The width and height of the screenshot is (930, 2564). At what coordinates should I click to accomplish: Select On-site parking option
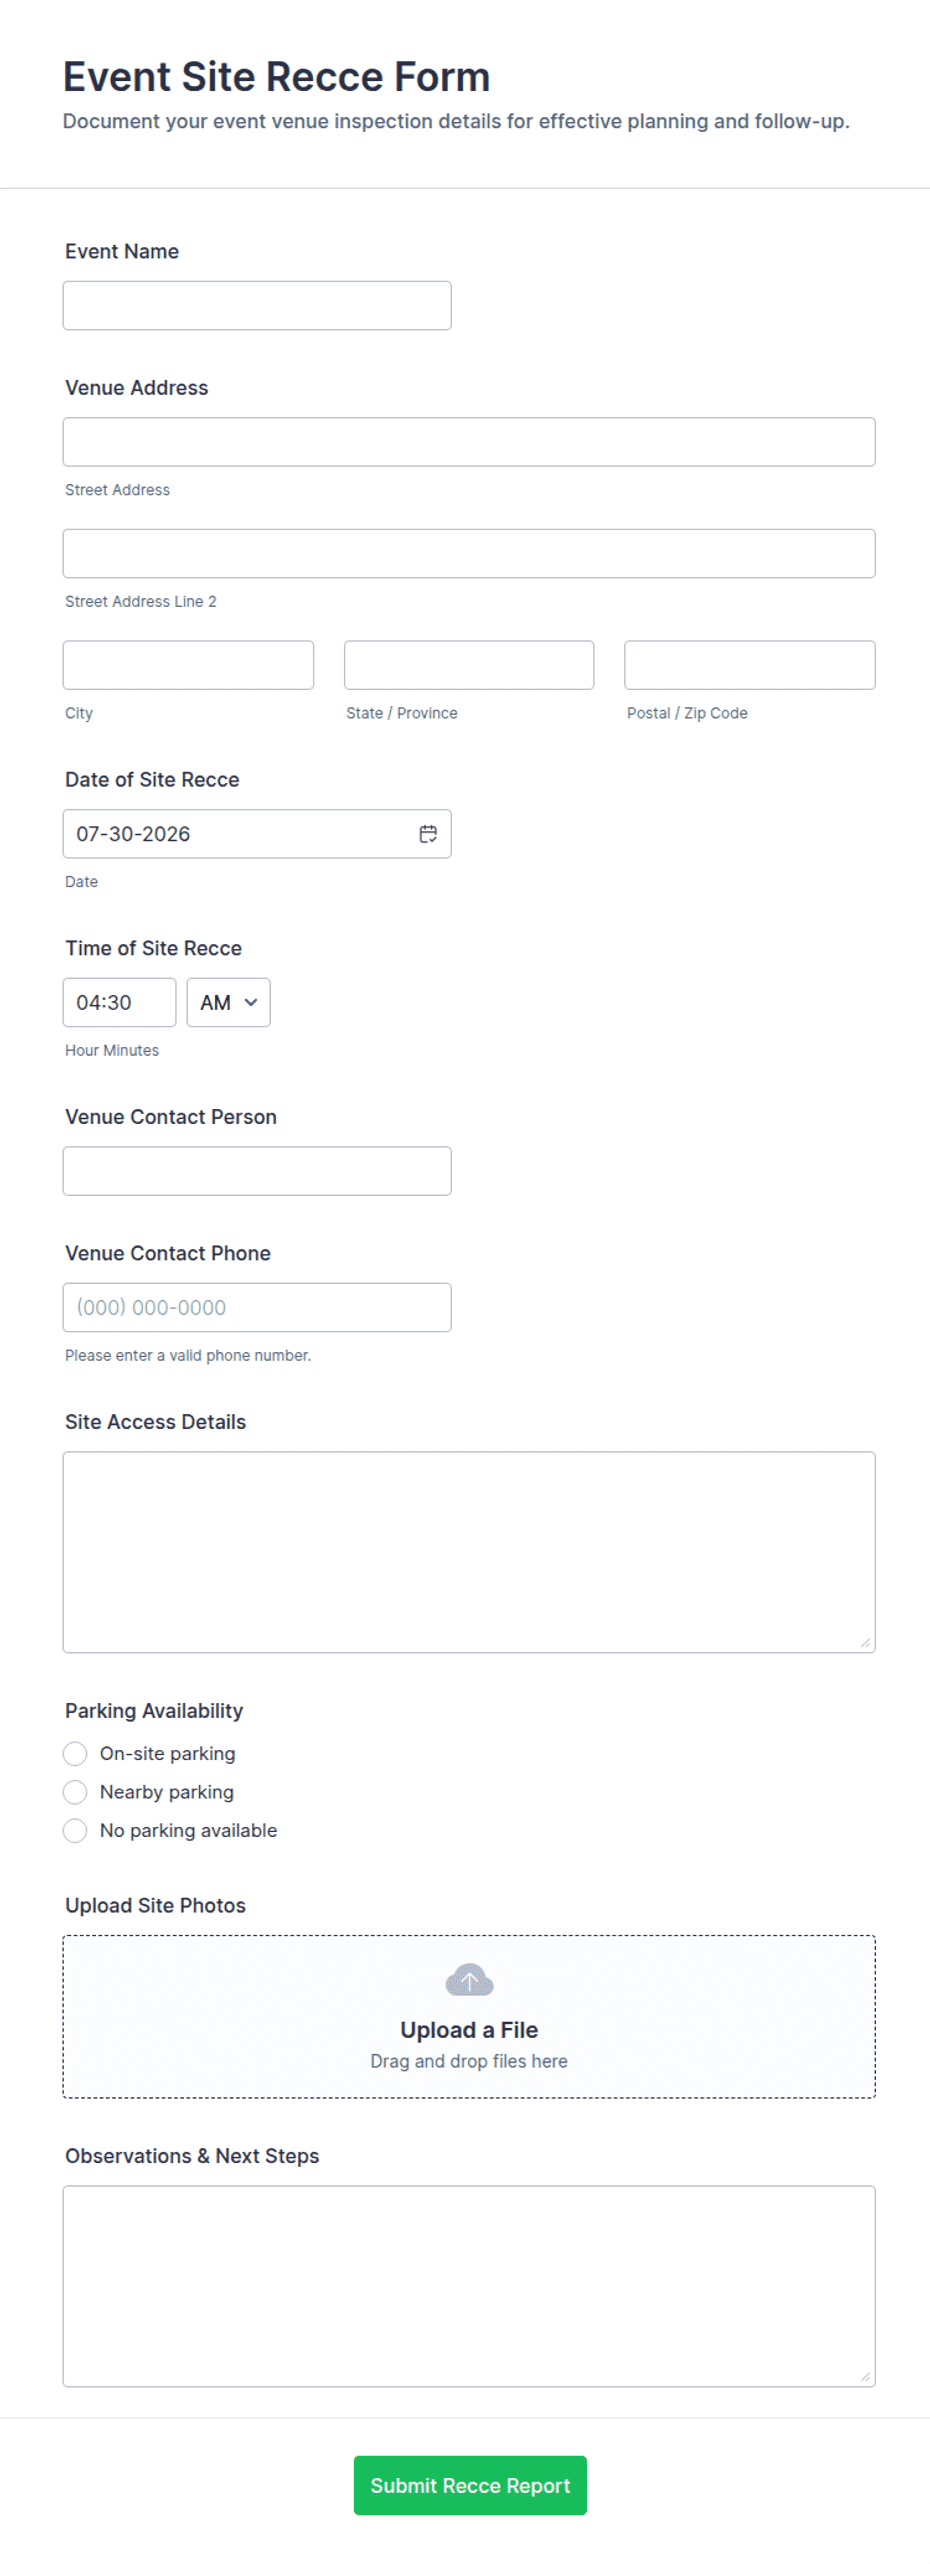[x=75, y=1753]
